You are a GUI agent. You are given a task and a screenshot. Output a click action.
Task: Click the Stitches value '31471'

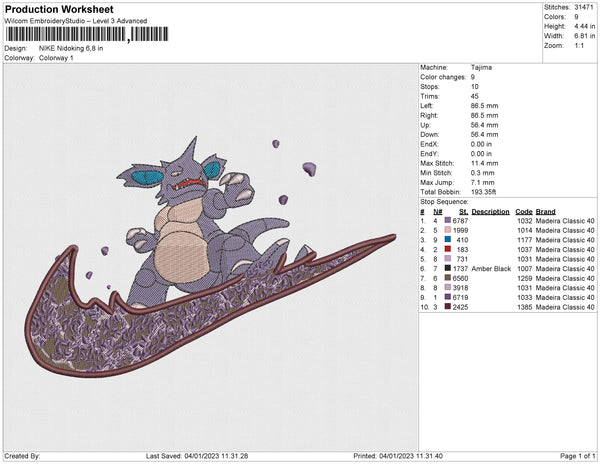coord(584,7)
